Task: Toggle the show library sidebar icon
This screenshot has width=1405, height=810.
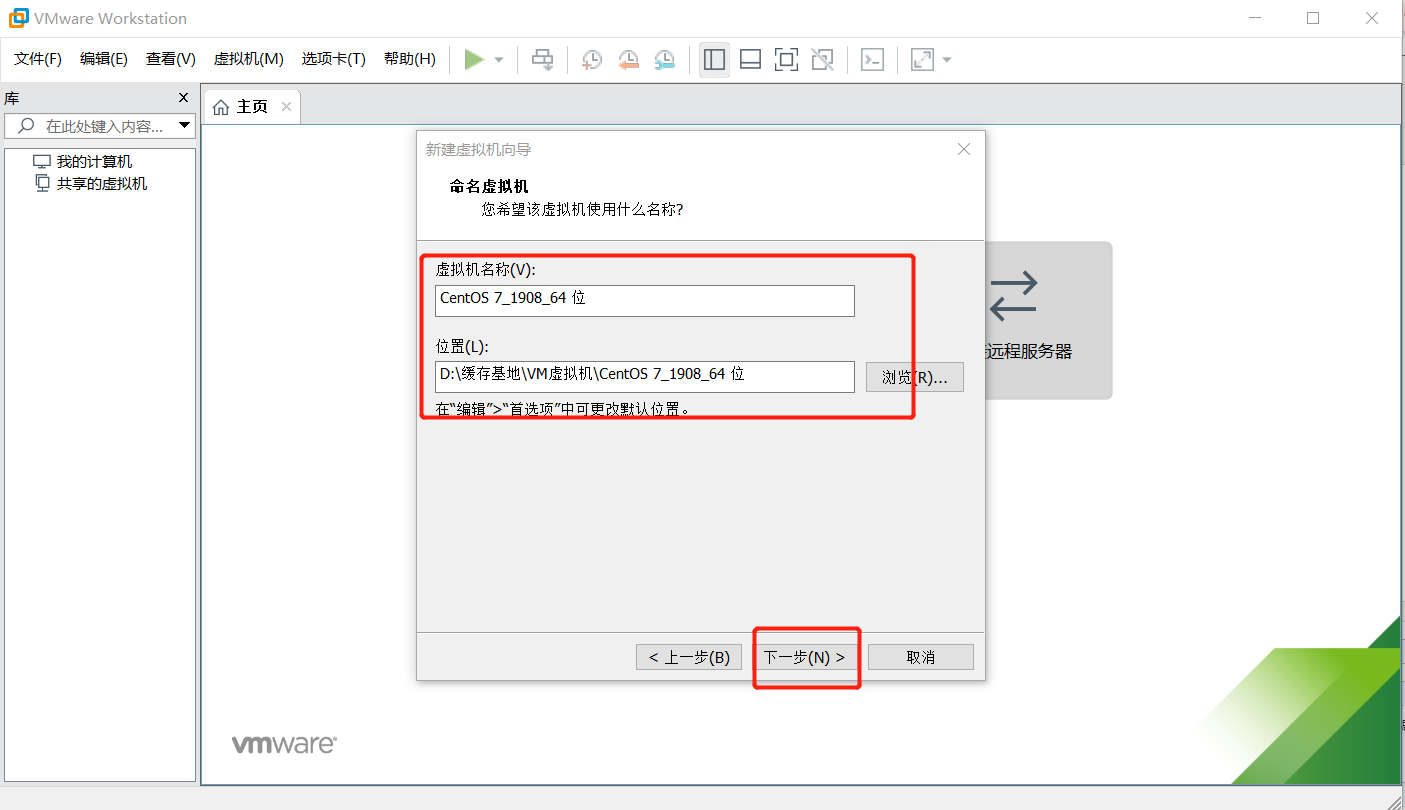Action: [714, 60]
